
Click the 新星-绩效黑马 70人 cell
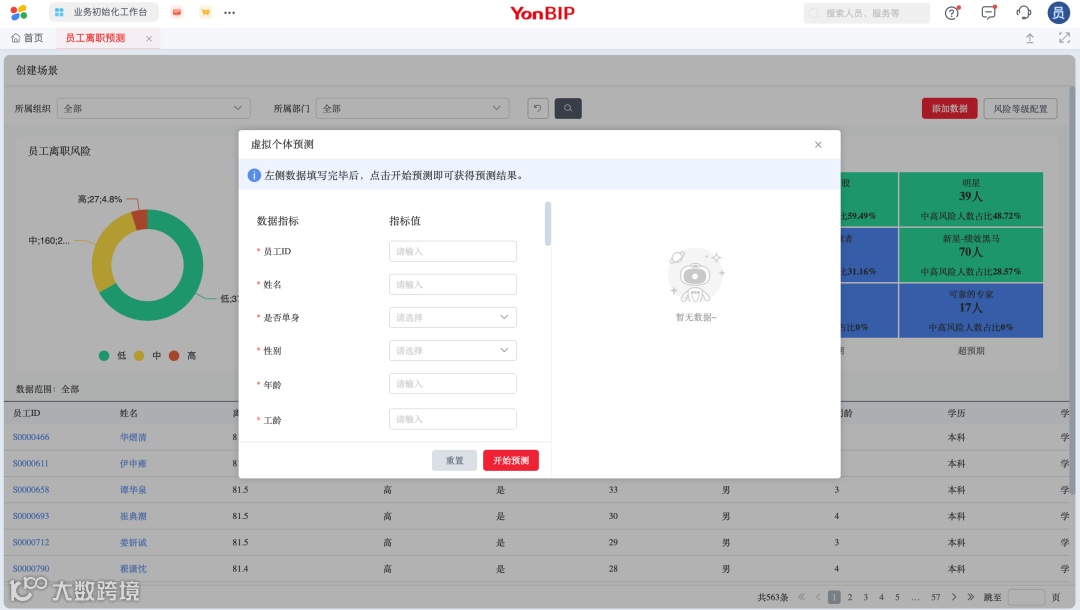970,255
